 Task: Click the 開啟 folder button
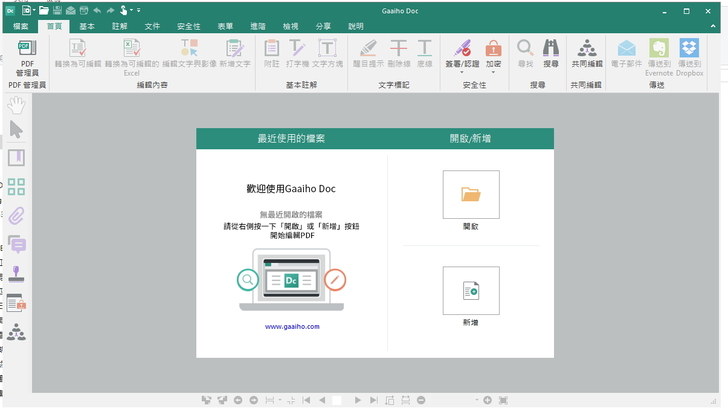tap(470, 195)
